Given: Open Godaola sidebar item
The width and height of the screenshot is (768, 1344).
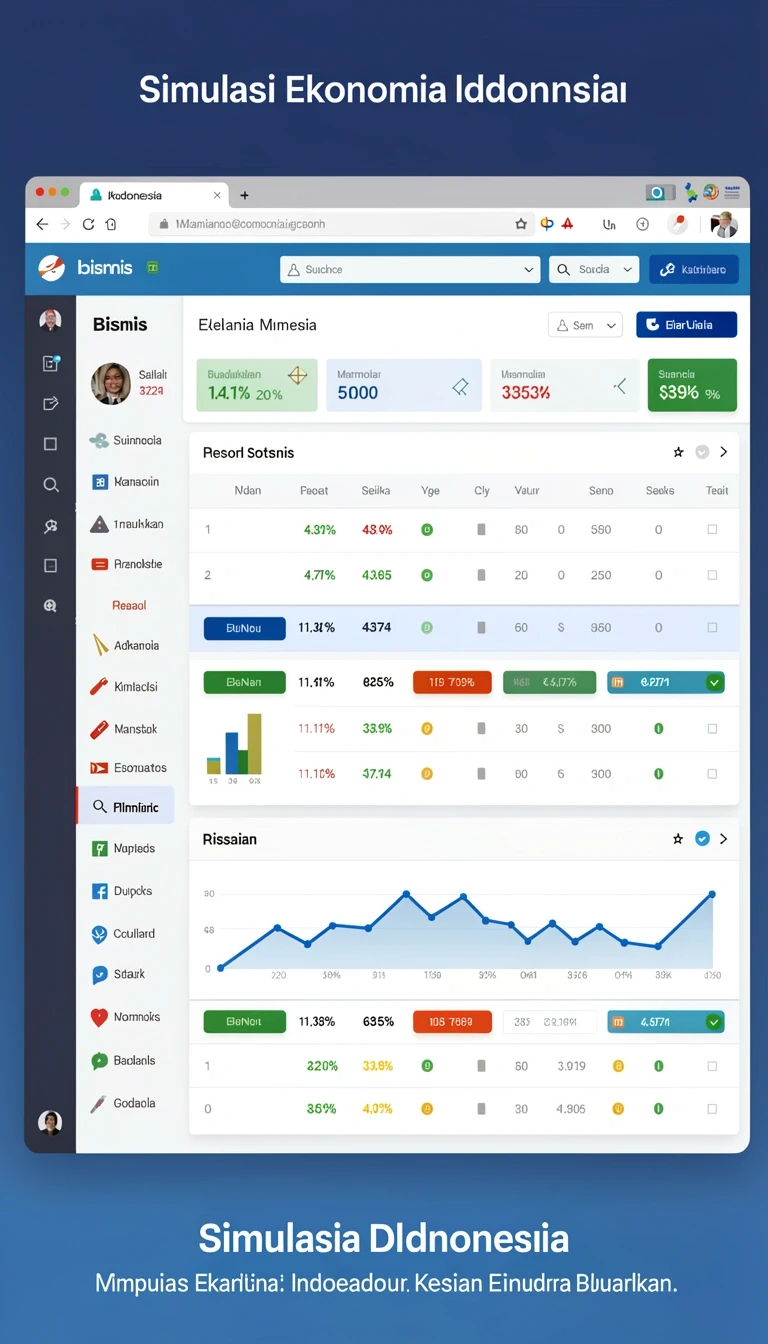Looking at the screenshot, I should click(x=124, y=1104).
